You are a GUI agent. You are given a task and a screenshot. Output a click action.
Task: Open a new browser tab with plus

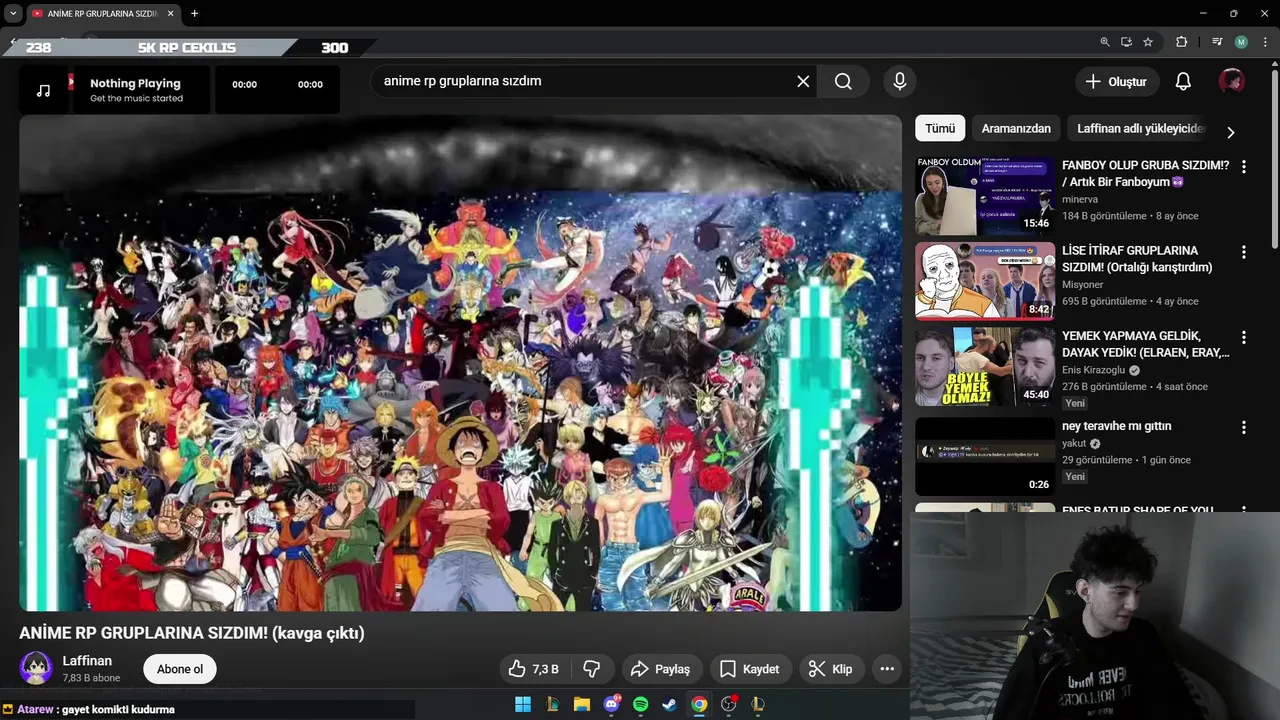coord(194,13)
